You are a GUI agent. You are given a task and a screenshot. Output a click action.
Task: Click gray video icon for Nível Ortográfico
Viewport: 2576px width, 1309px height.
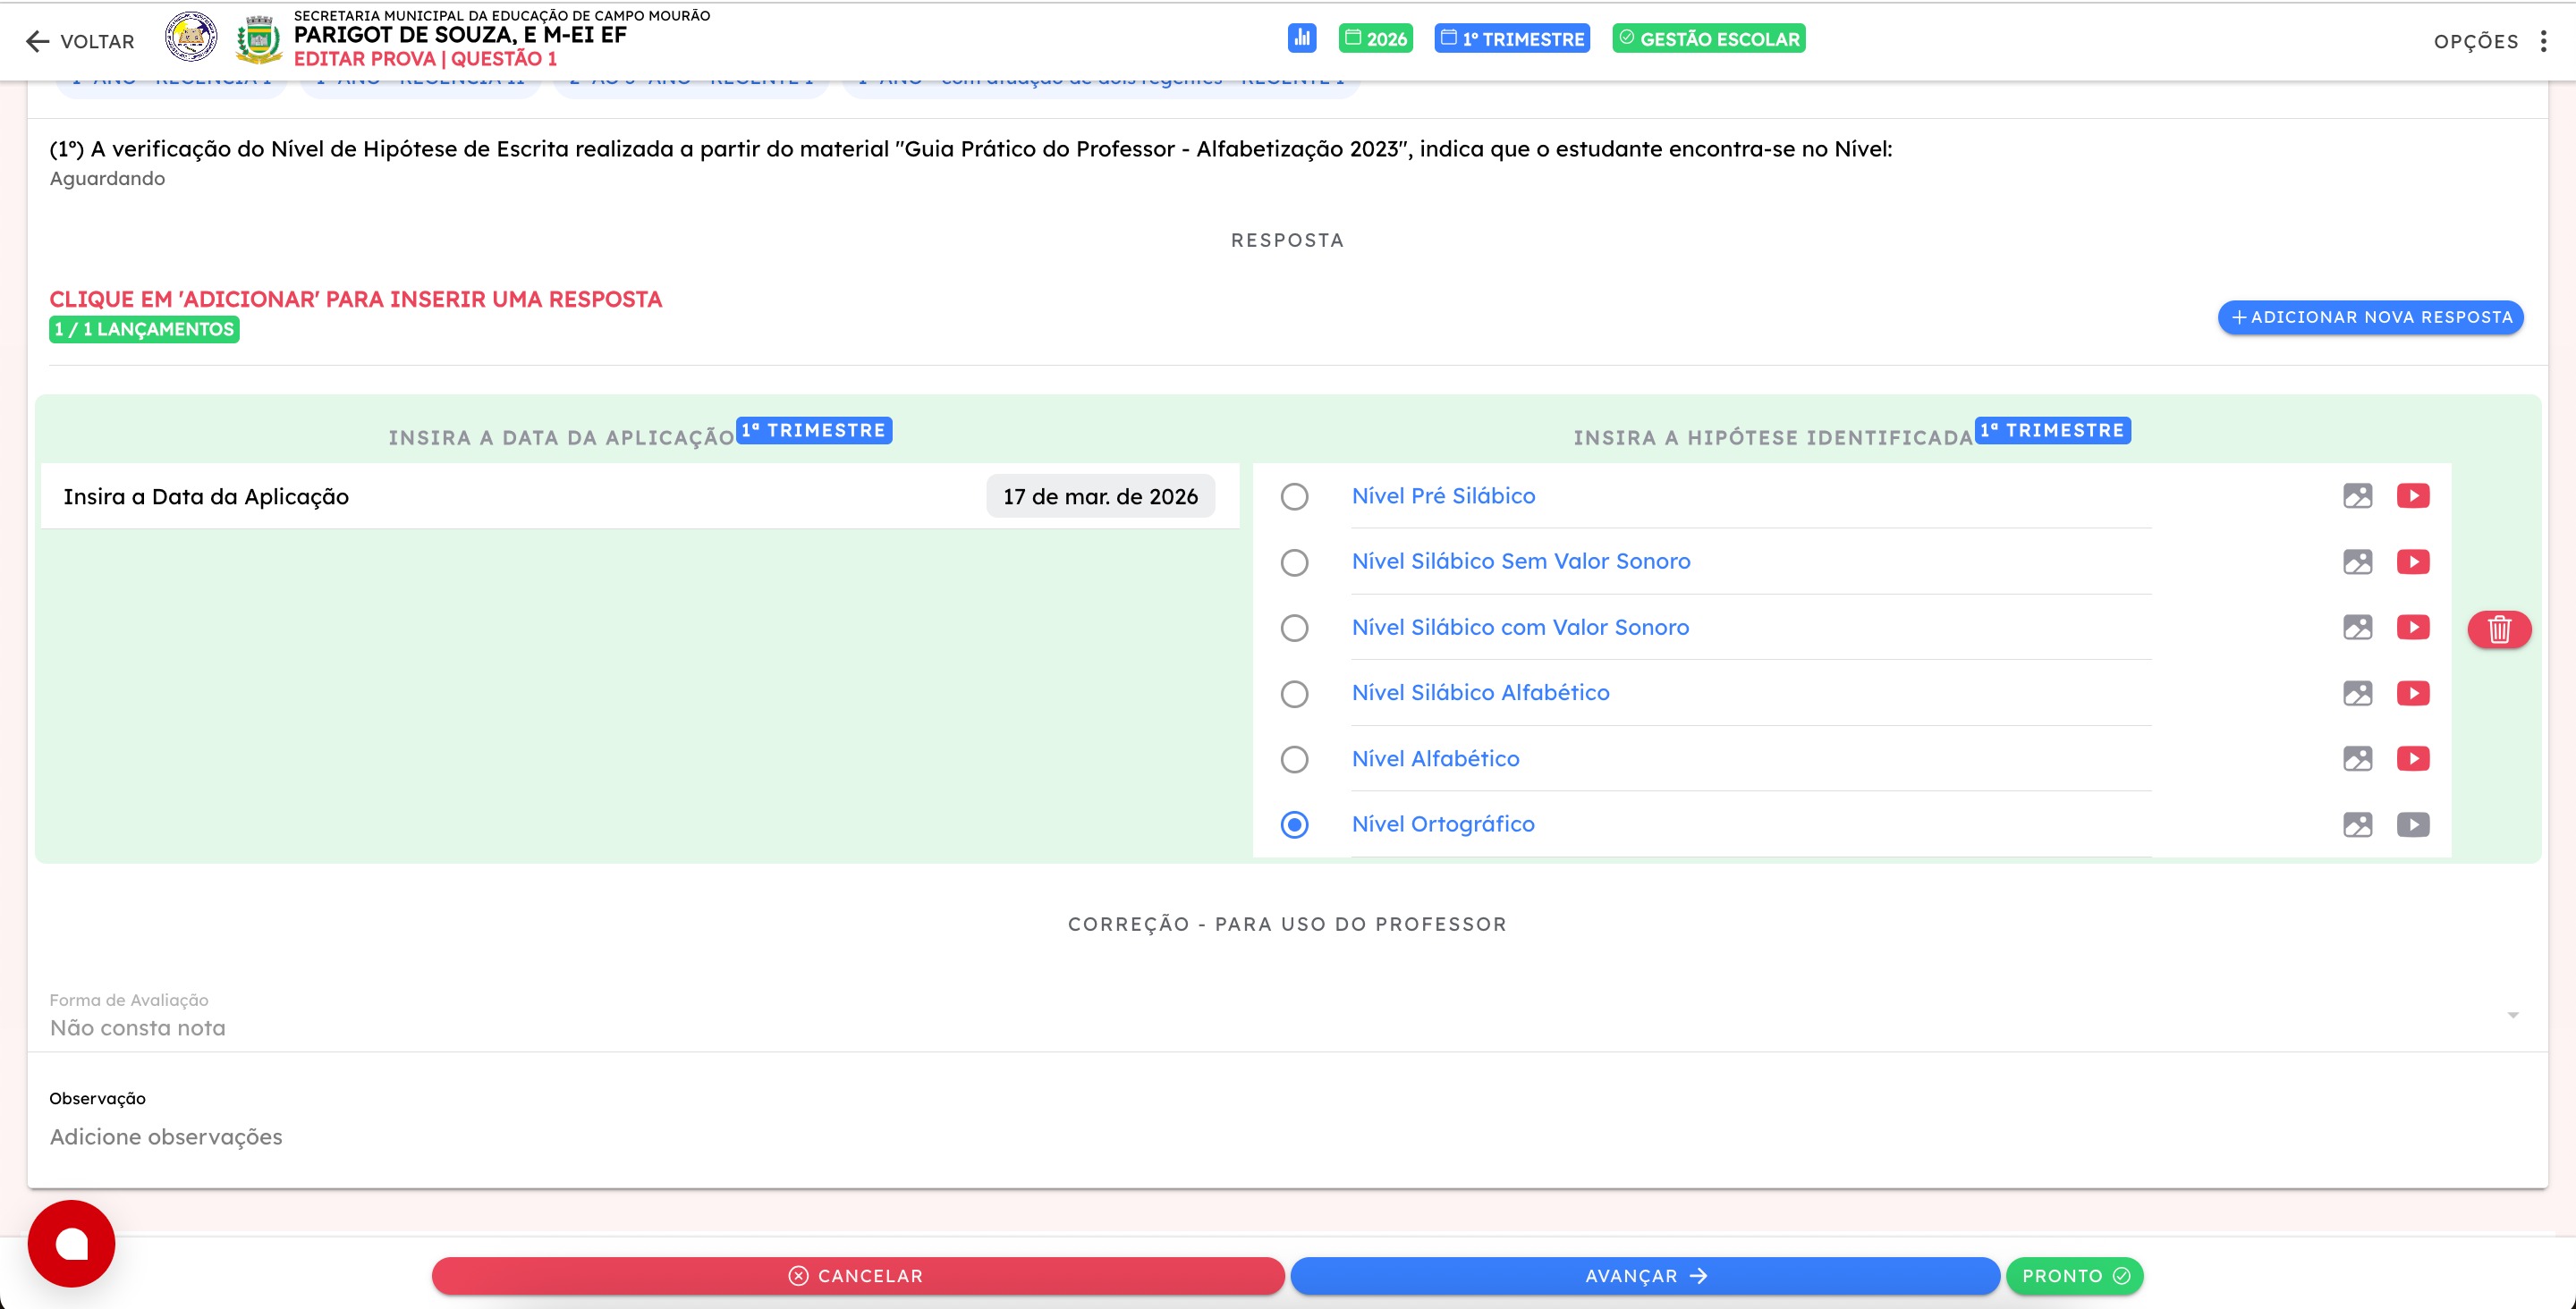[x=2413, y=824]
